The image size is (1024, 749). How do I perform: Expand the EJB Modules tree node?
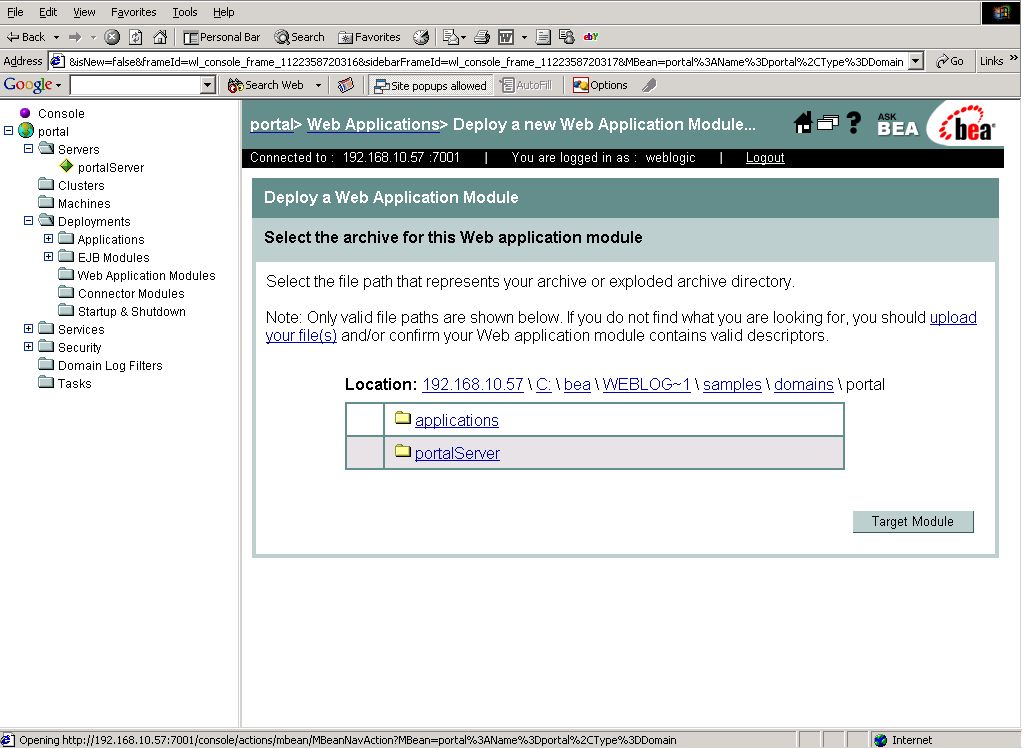[x=48, y=257]
